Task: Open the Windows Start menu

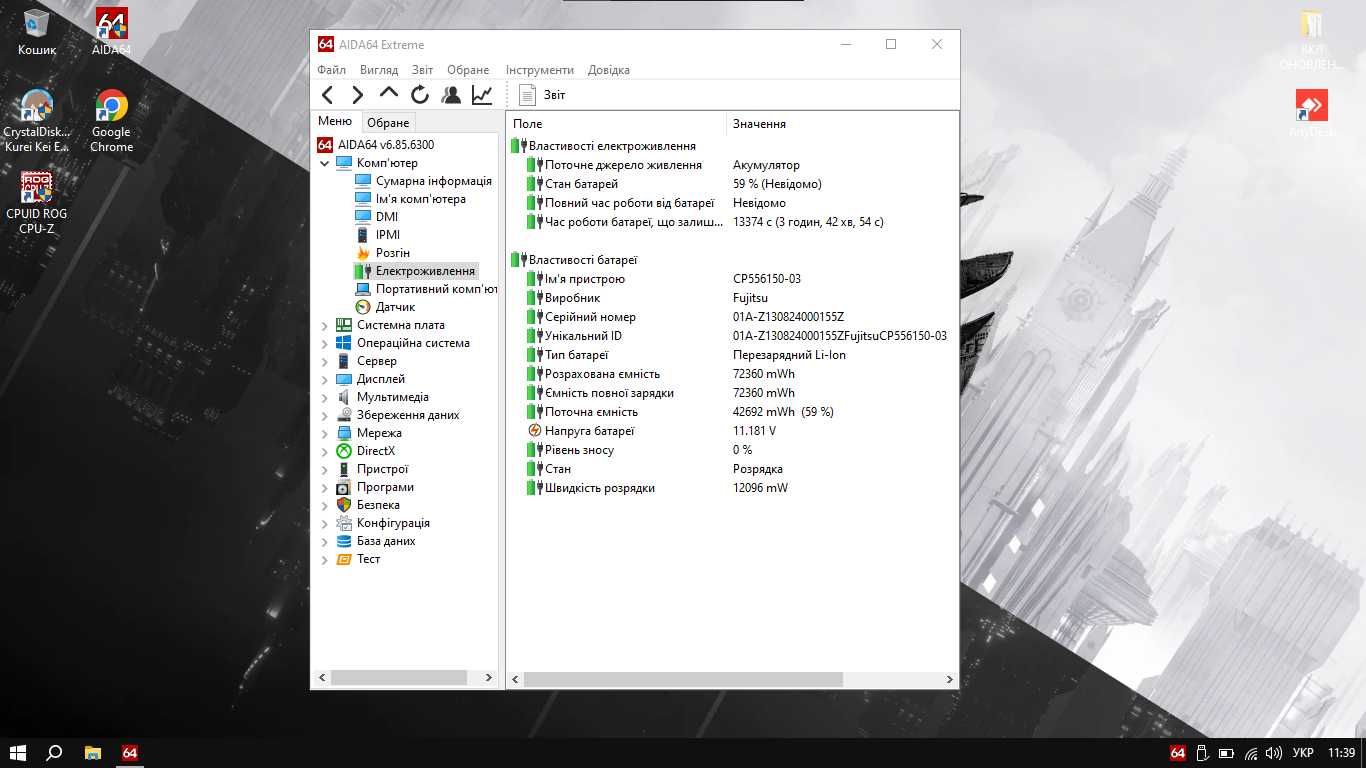Action: click(17, 753)
